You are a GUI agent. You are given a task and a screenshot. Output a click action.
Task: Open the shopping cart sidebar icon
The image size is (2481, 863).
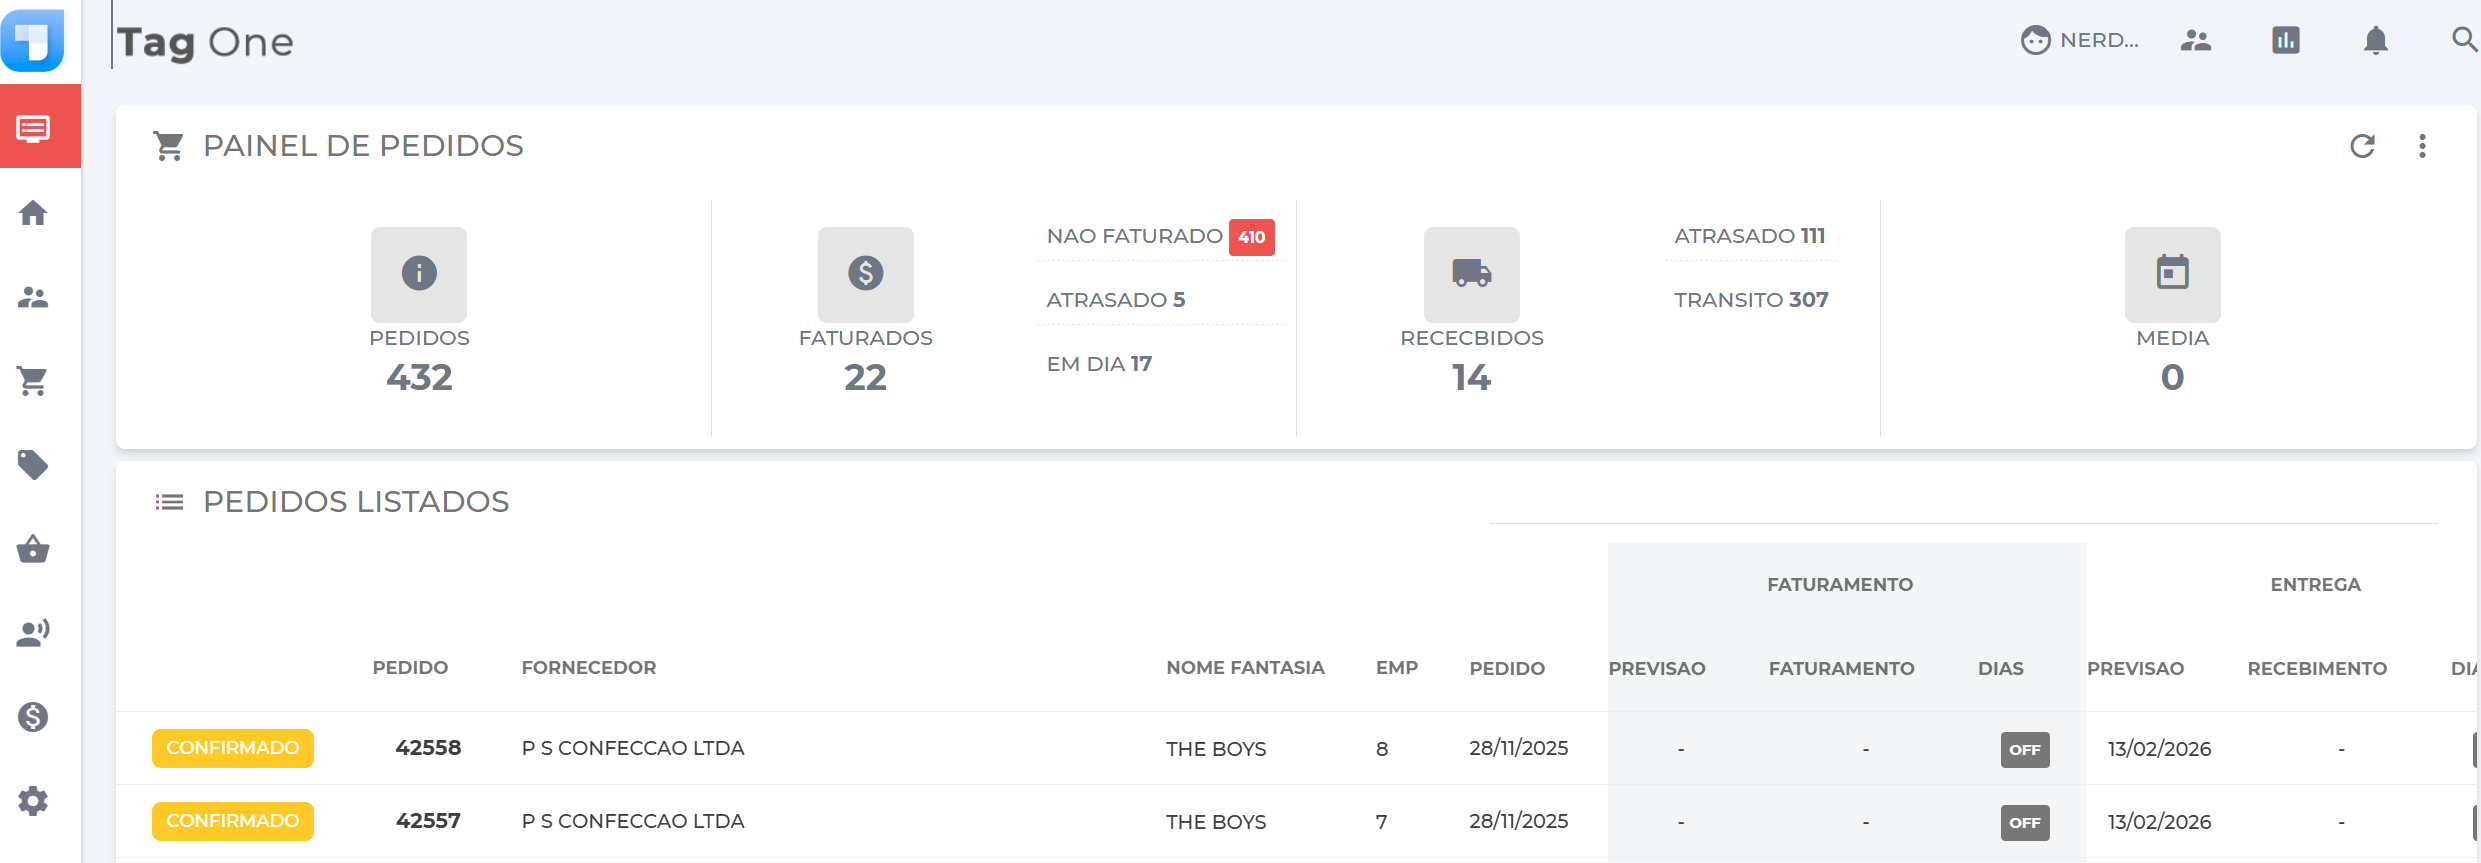33,381
